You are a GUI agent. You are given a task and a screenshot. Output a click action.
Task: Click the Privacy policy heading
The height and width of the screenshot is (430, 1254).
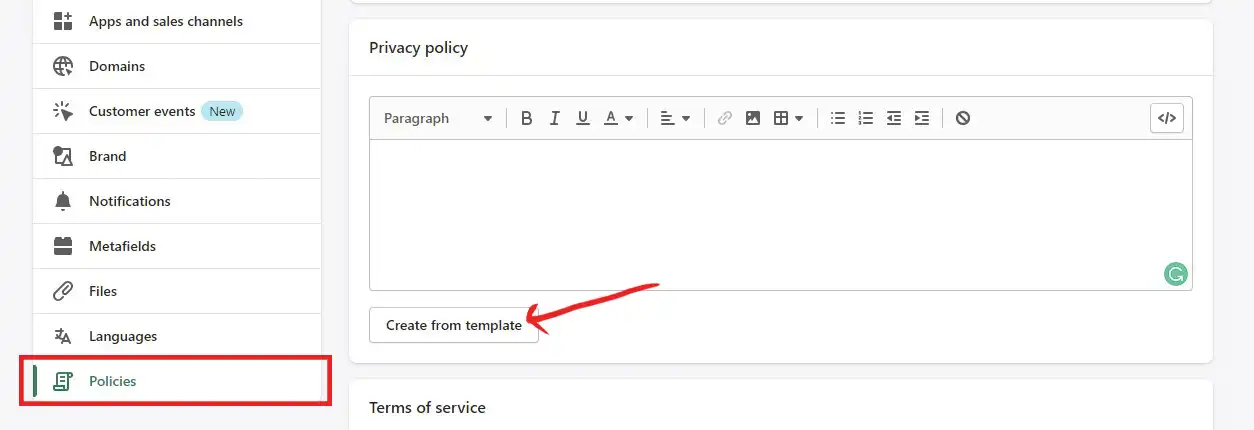tap(418, 47)
